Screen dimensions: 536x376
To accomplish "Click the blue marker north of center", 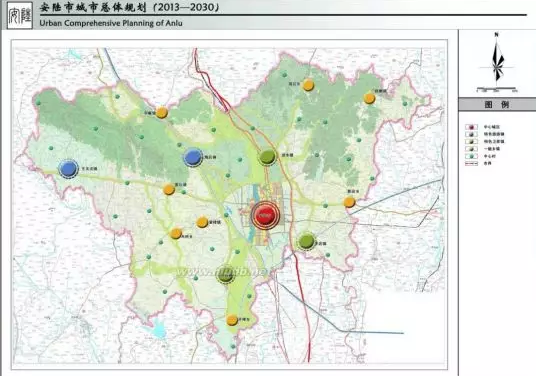I will (193, 158).
